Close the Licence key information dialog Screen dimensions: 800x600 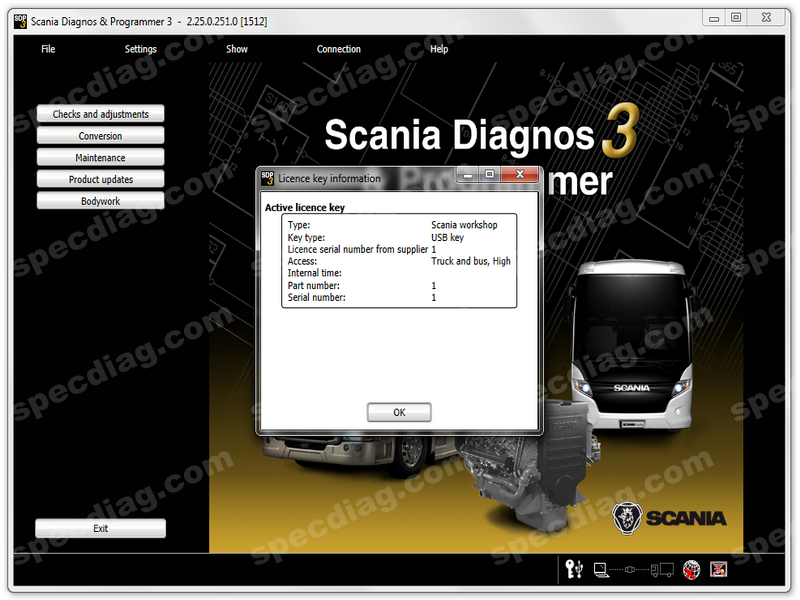pyautogui.click(x=520, y=175)
